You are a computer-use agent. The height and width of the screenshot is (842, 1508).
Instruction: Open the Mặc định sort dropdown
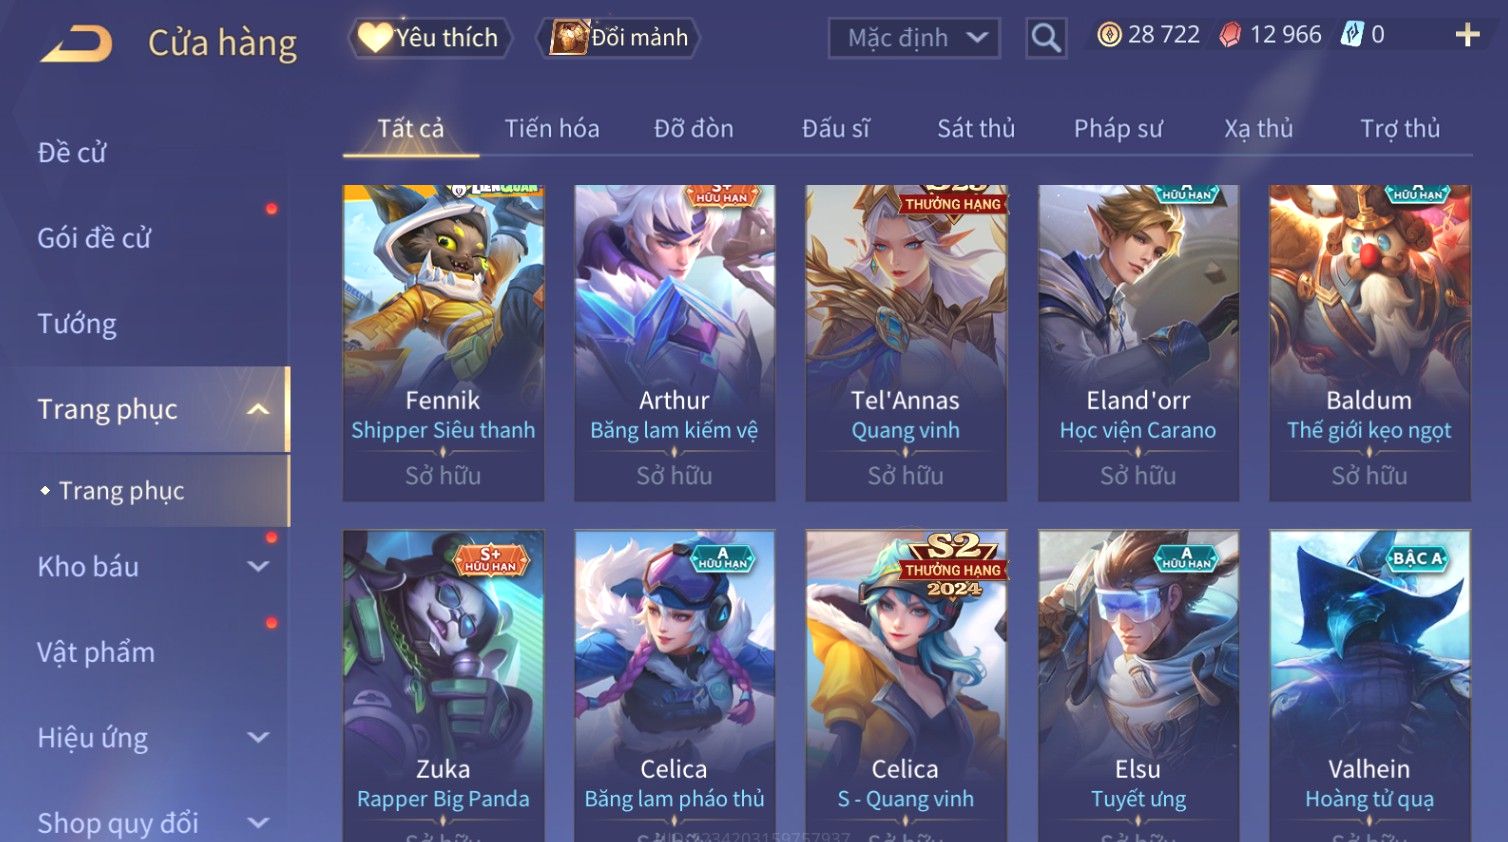point(914,38)
